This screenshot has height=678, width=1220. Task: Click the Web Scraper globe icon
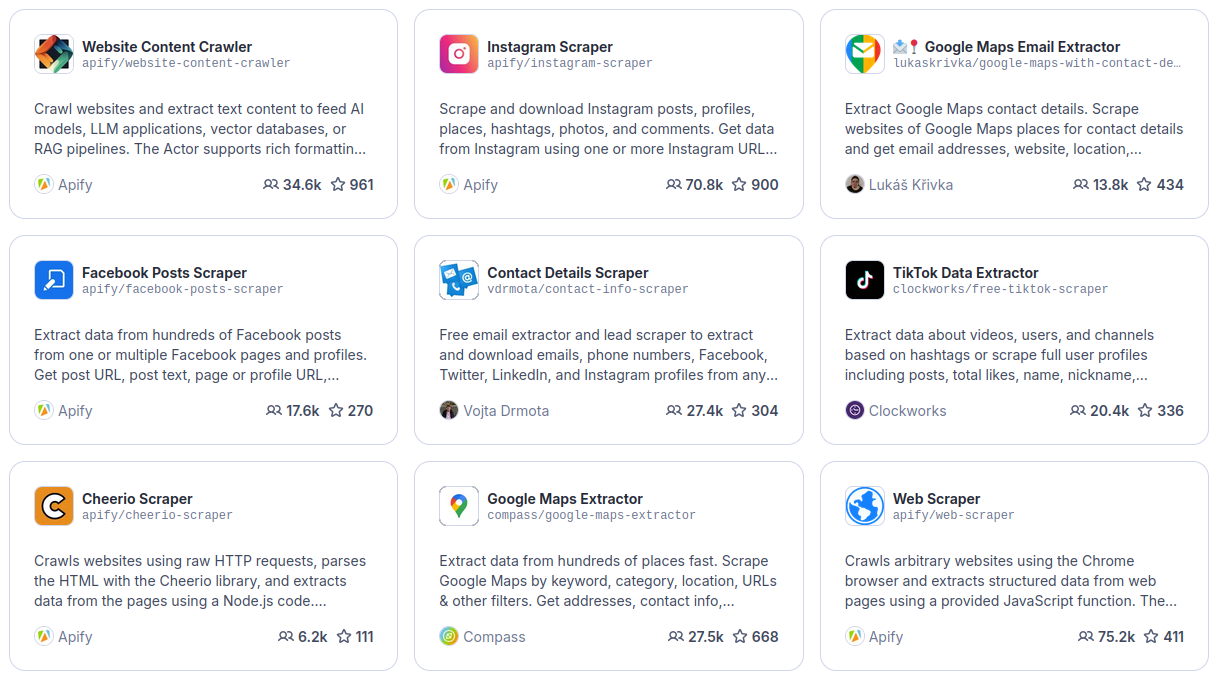[864, 506]
